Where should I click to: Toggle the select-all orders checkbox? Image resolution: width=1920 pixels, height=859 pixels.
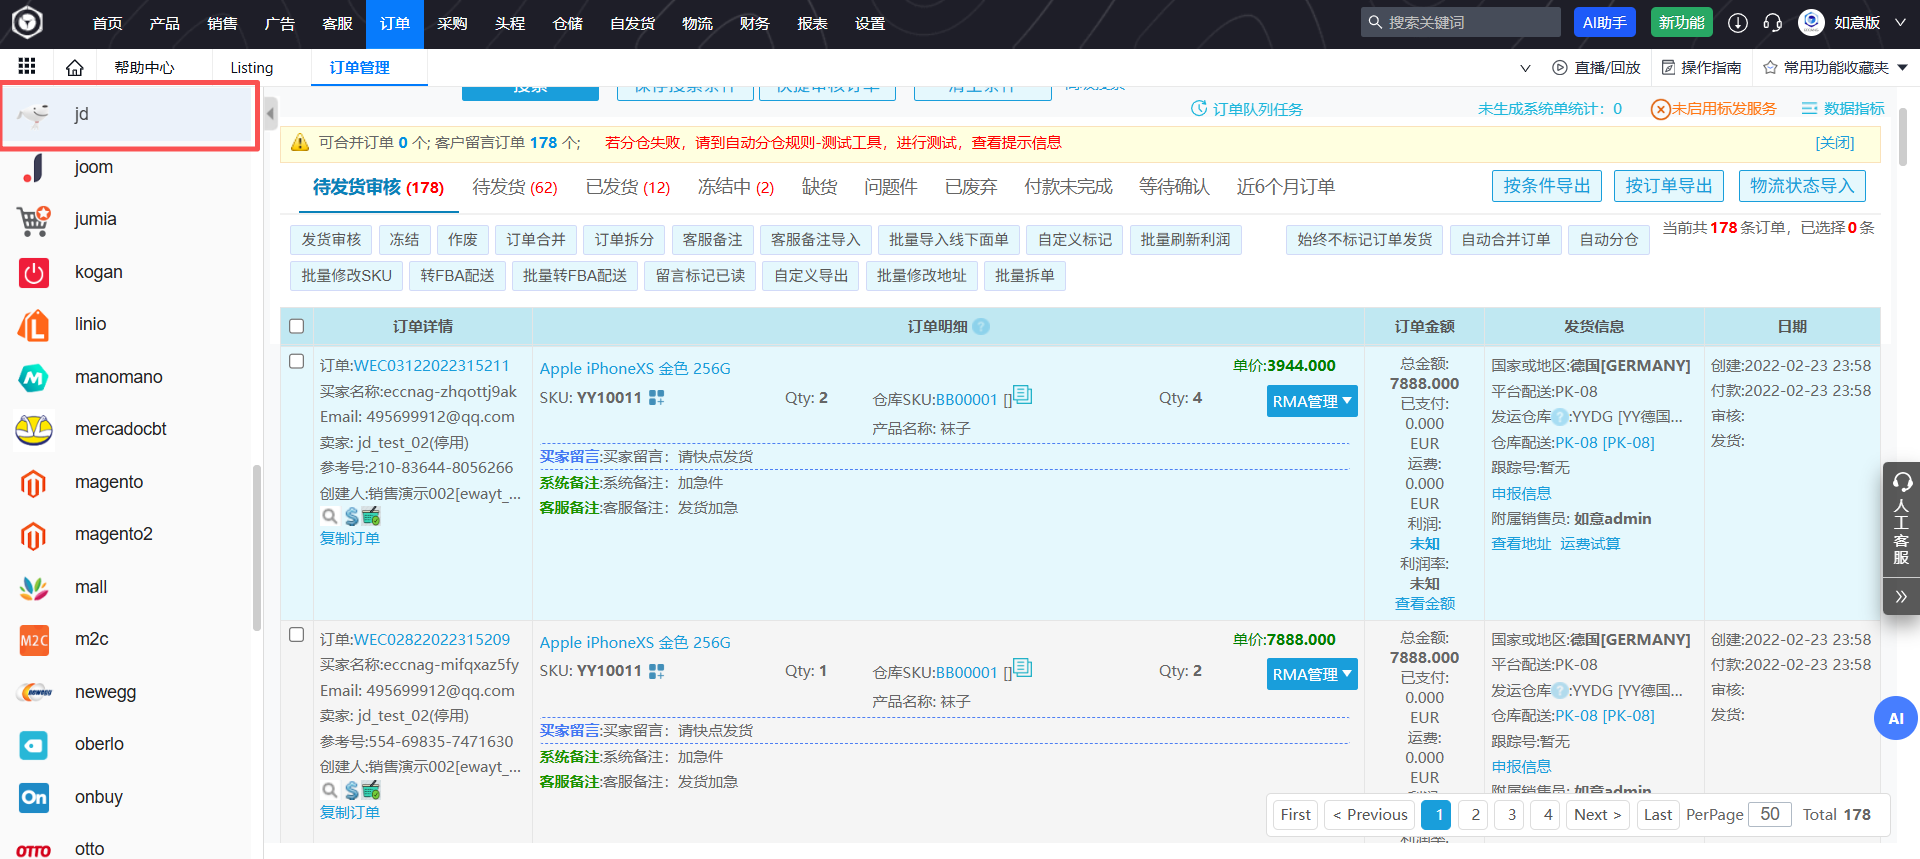(x=296, y=326)
